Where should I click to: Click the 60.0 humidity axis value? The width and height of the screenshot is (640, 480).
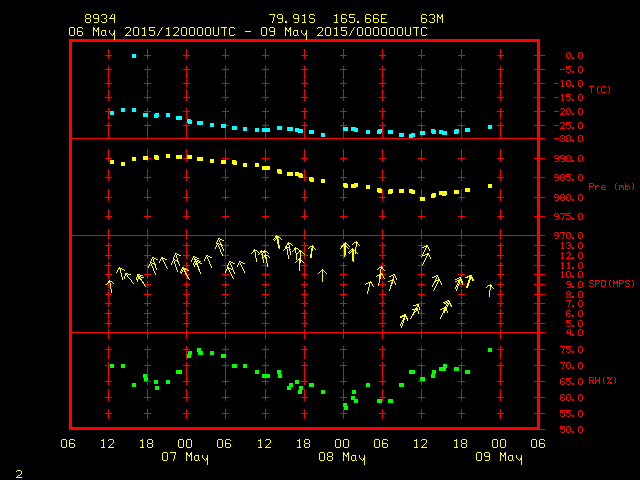571,398
